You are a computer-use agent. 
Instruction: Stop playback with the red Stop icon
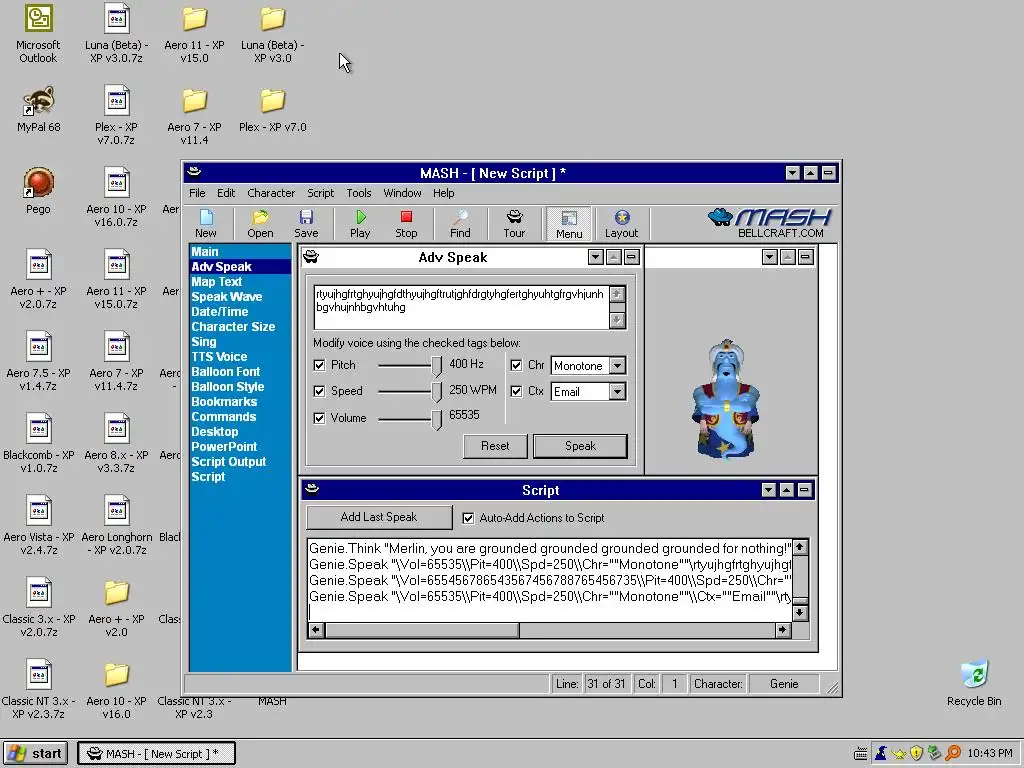(406, 223)
